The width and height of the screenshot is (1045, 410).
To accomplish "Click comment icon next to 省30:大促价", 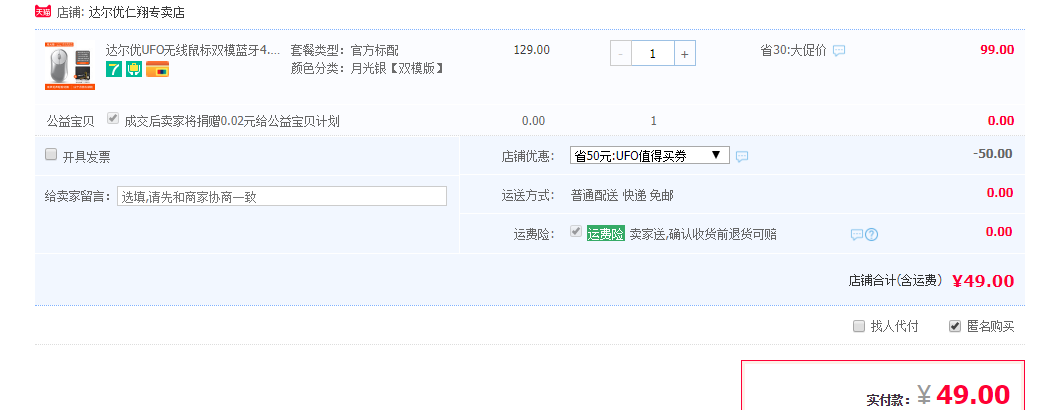I will click(x=839, y=51).
